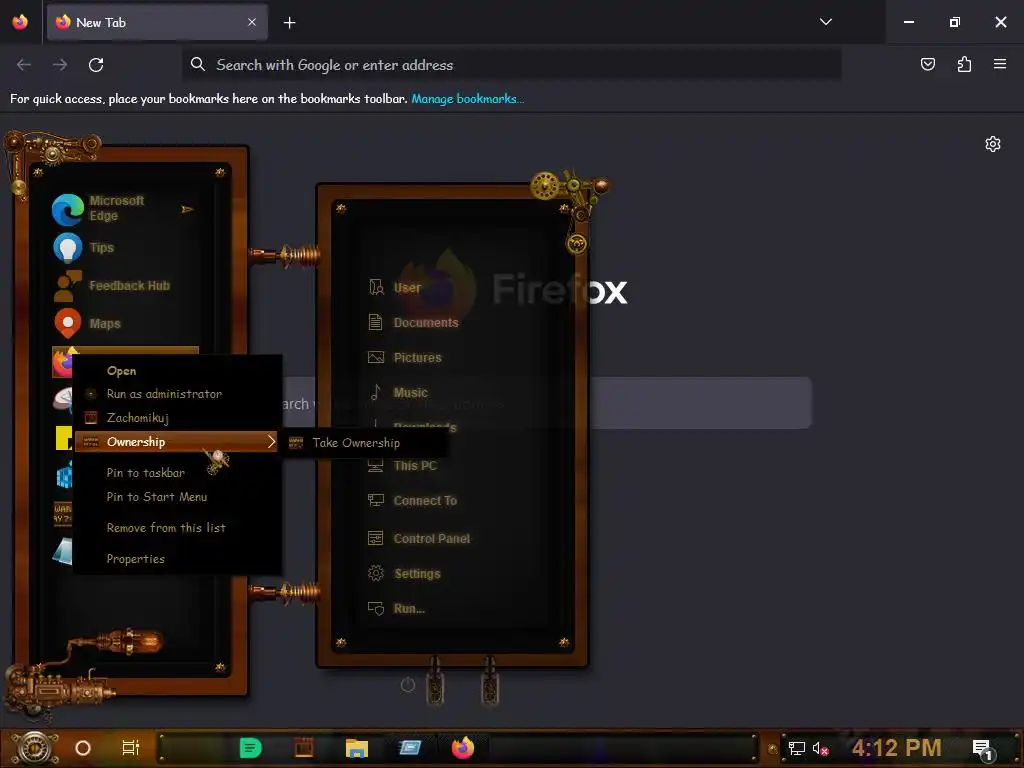Open Firefox View in tab strip

20,22
